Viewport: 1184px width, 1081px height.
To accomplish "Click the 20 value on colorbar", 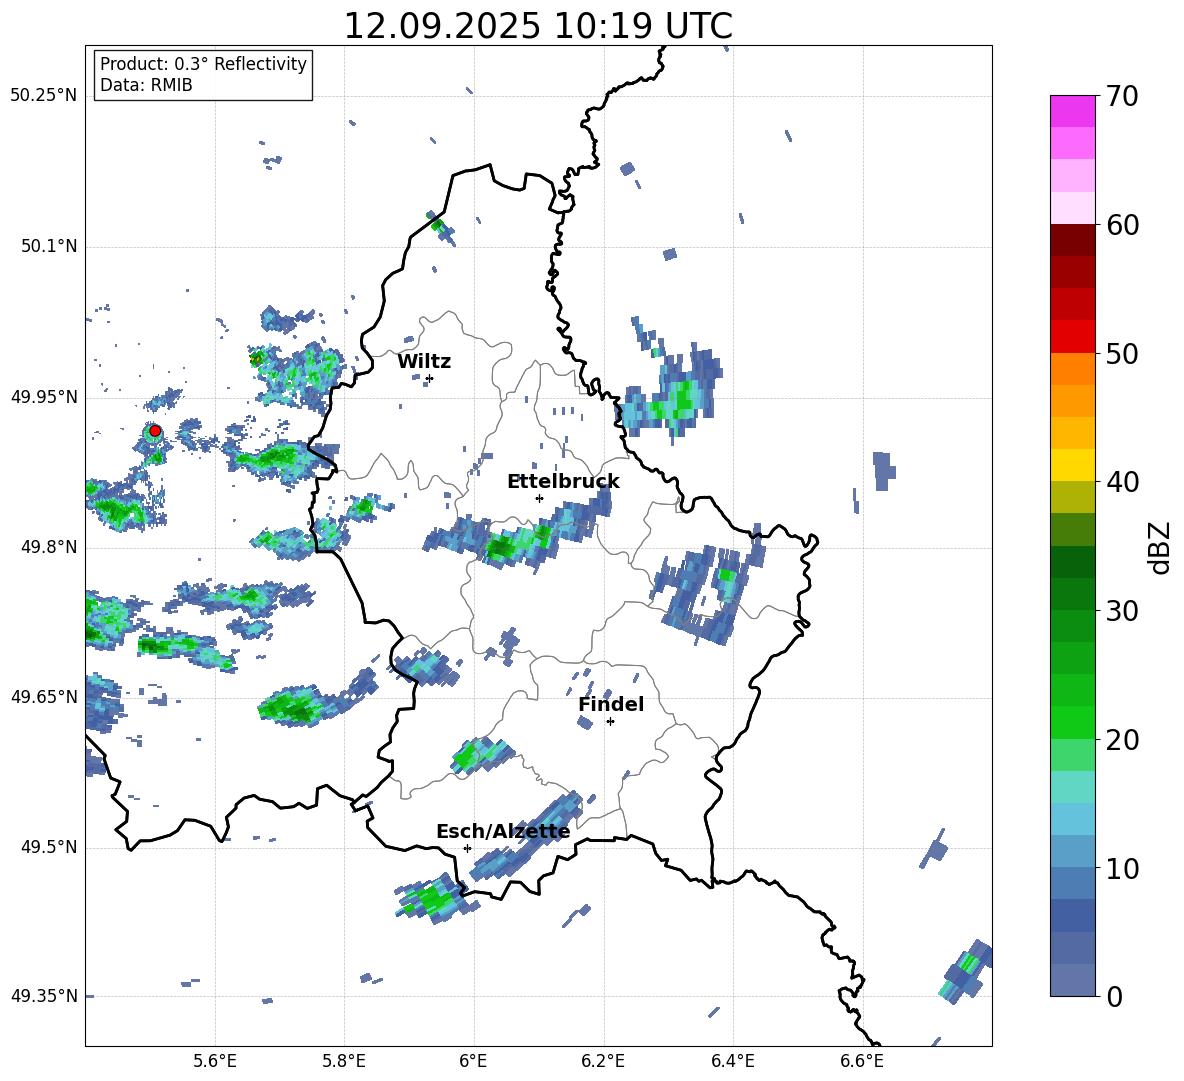I will click(1122, 740).
